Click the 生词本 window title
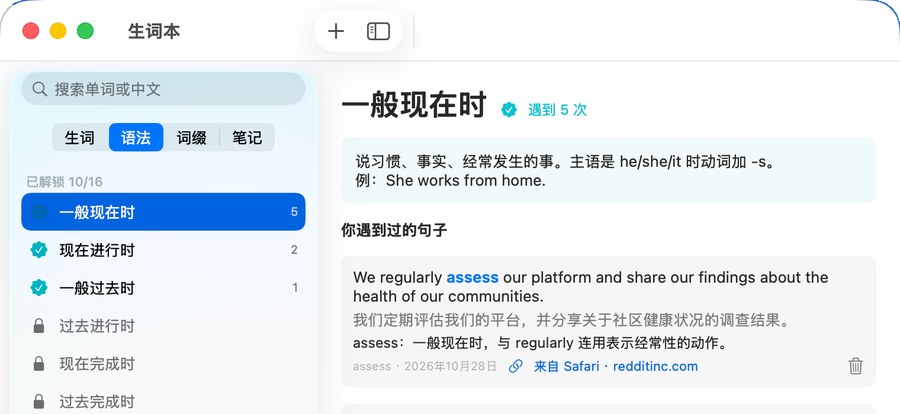The image size is (900, 414). pyautogui.click(x=154, y=31)
